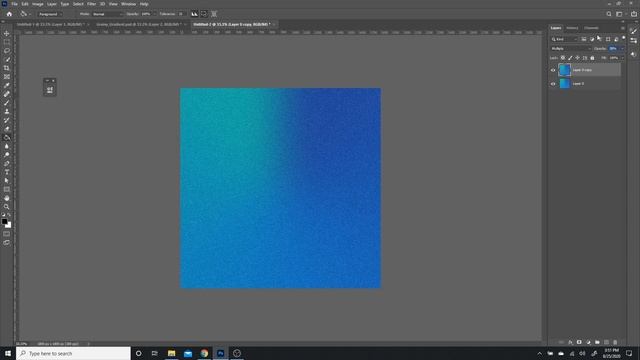This screenshot has height=360, width=640.
Task: Toggle the layer filter on/off switch
Action: point(623,38)
